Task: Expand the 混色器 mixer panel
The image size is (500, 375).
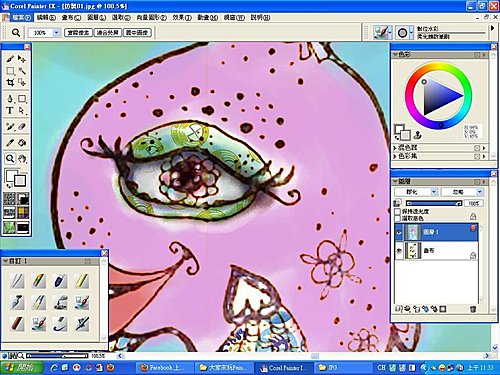Action: (395, 147)
